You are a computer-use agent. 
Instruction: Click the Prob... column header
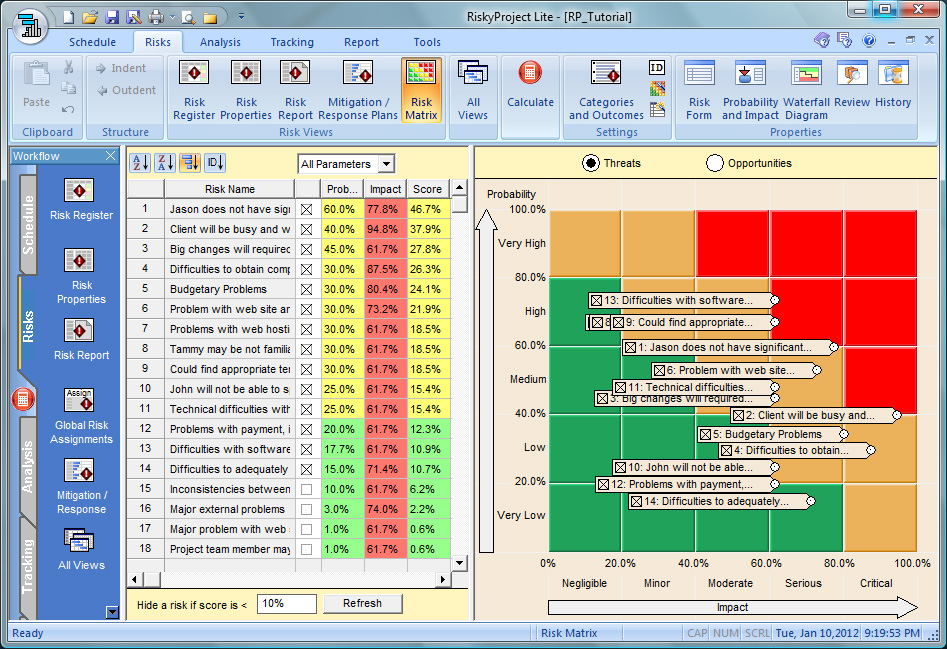342,189
